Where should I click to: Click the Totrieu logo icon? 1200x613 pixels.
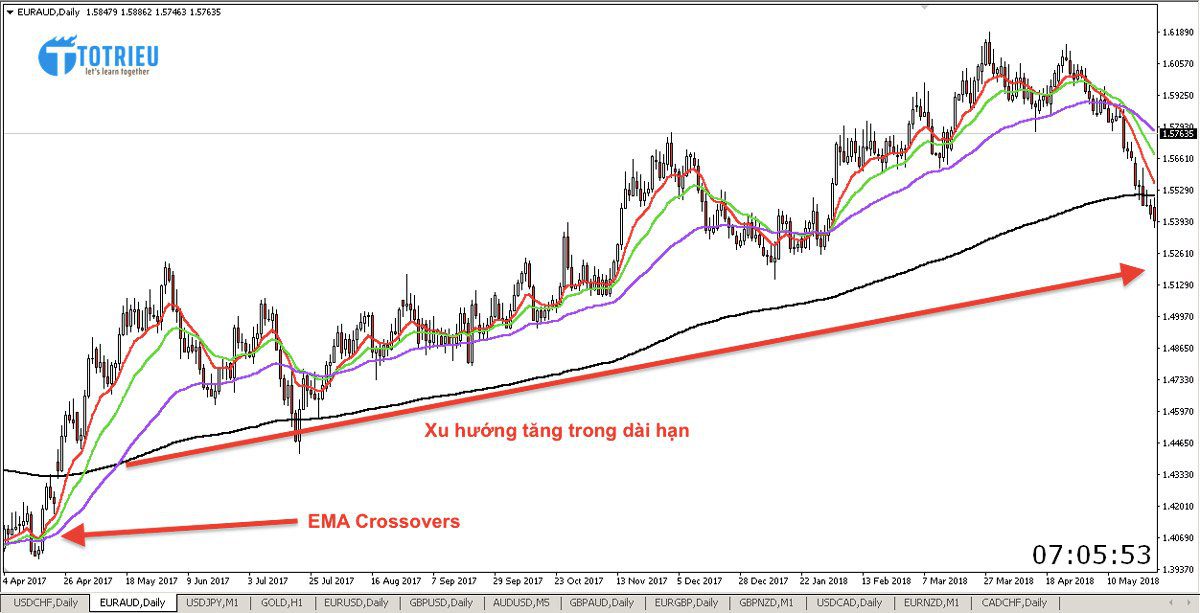tap(58, 56)
